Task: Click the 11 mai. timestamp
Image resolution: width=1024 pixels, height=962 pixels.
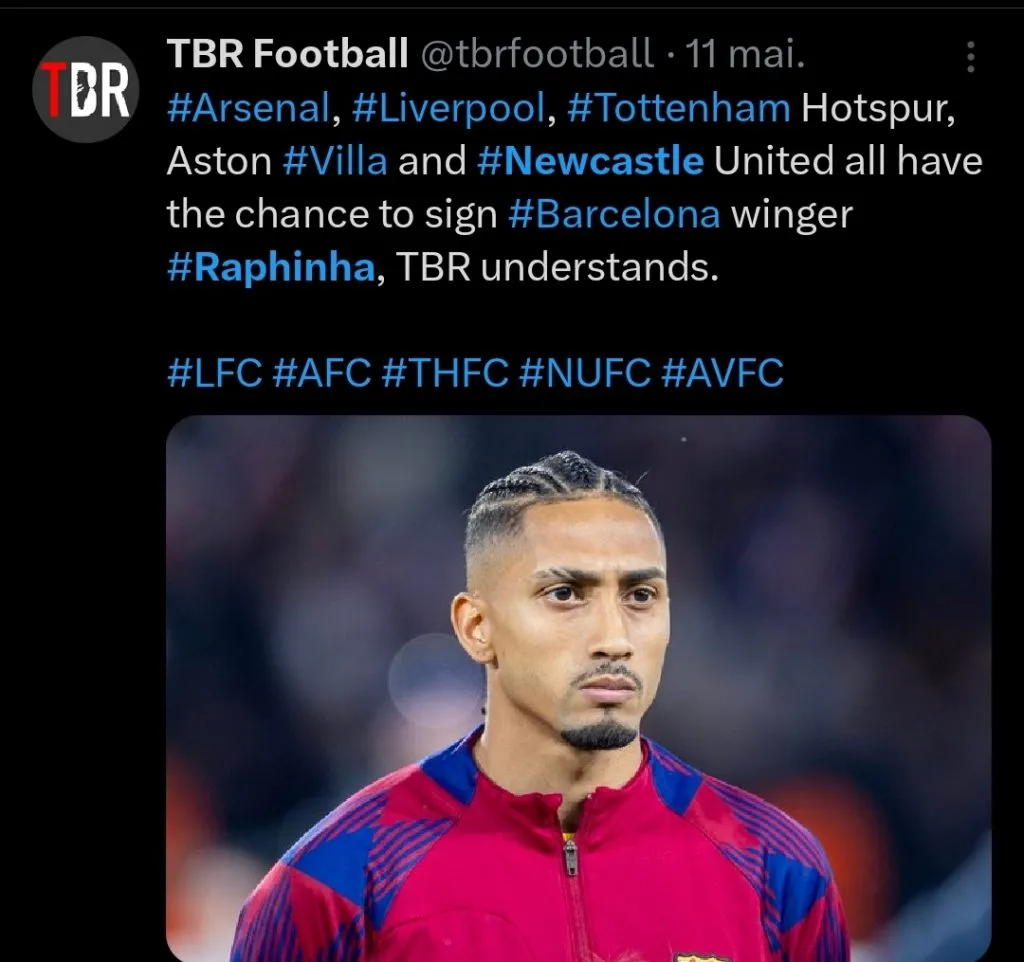Action: (x=744, y=53)
